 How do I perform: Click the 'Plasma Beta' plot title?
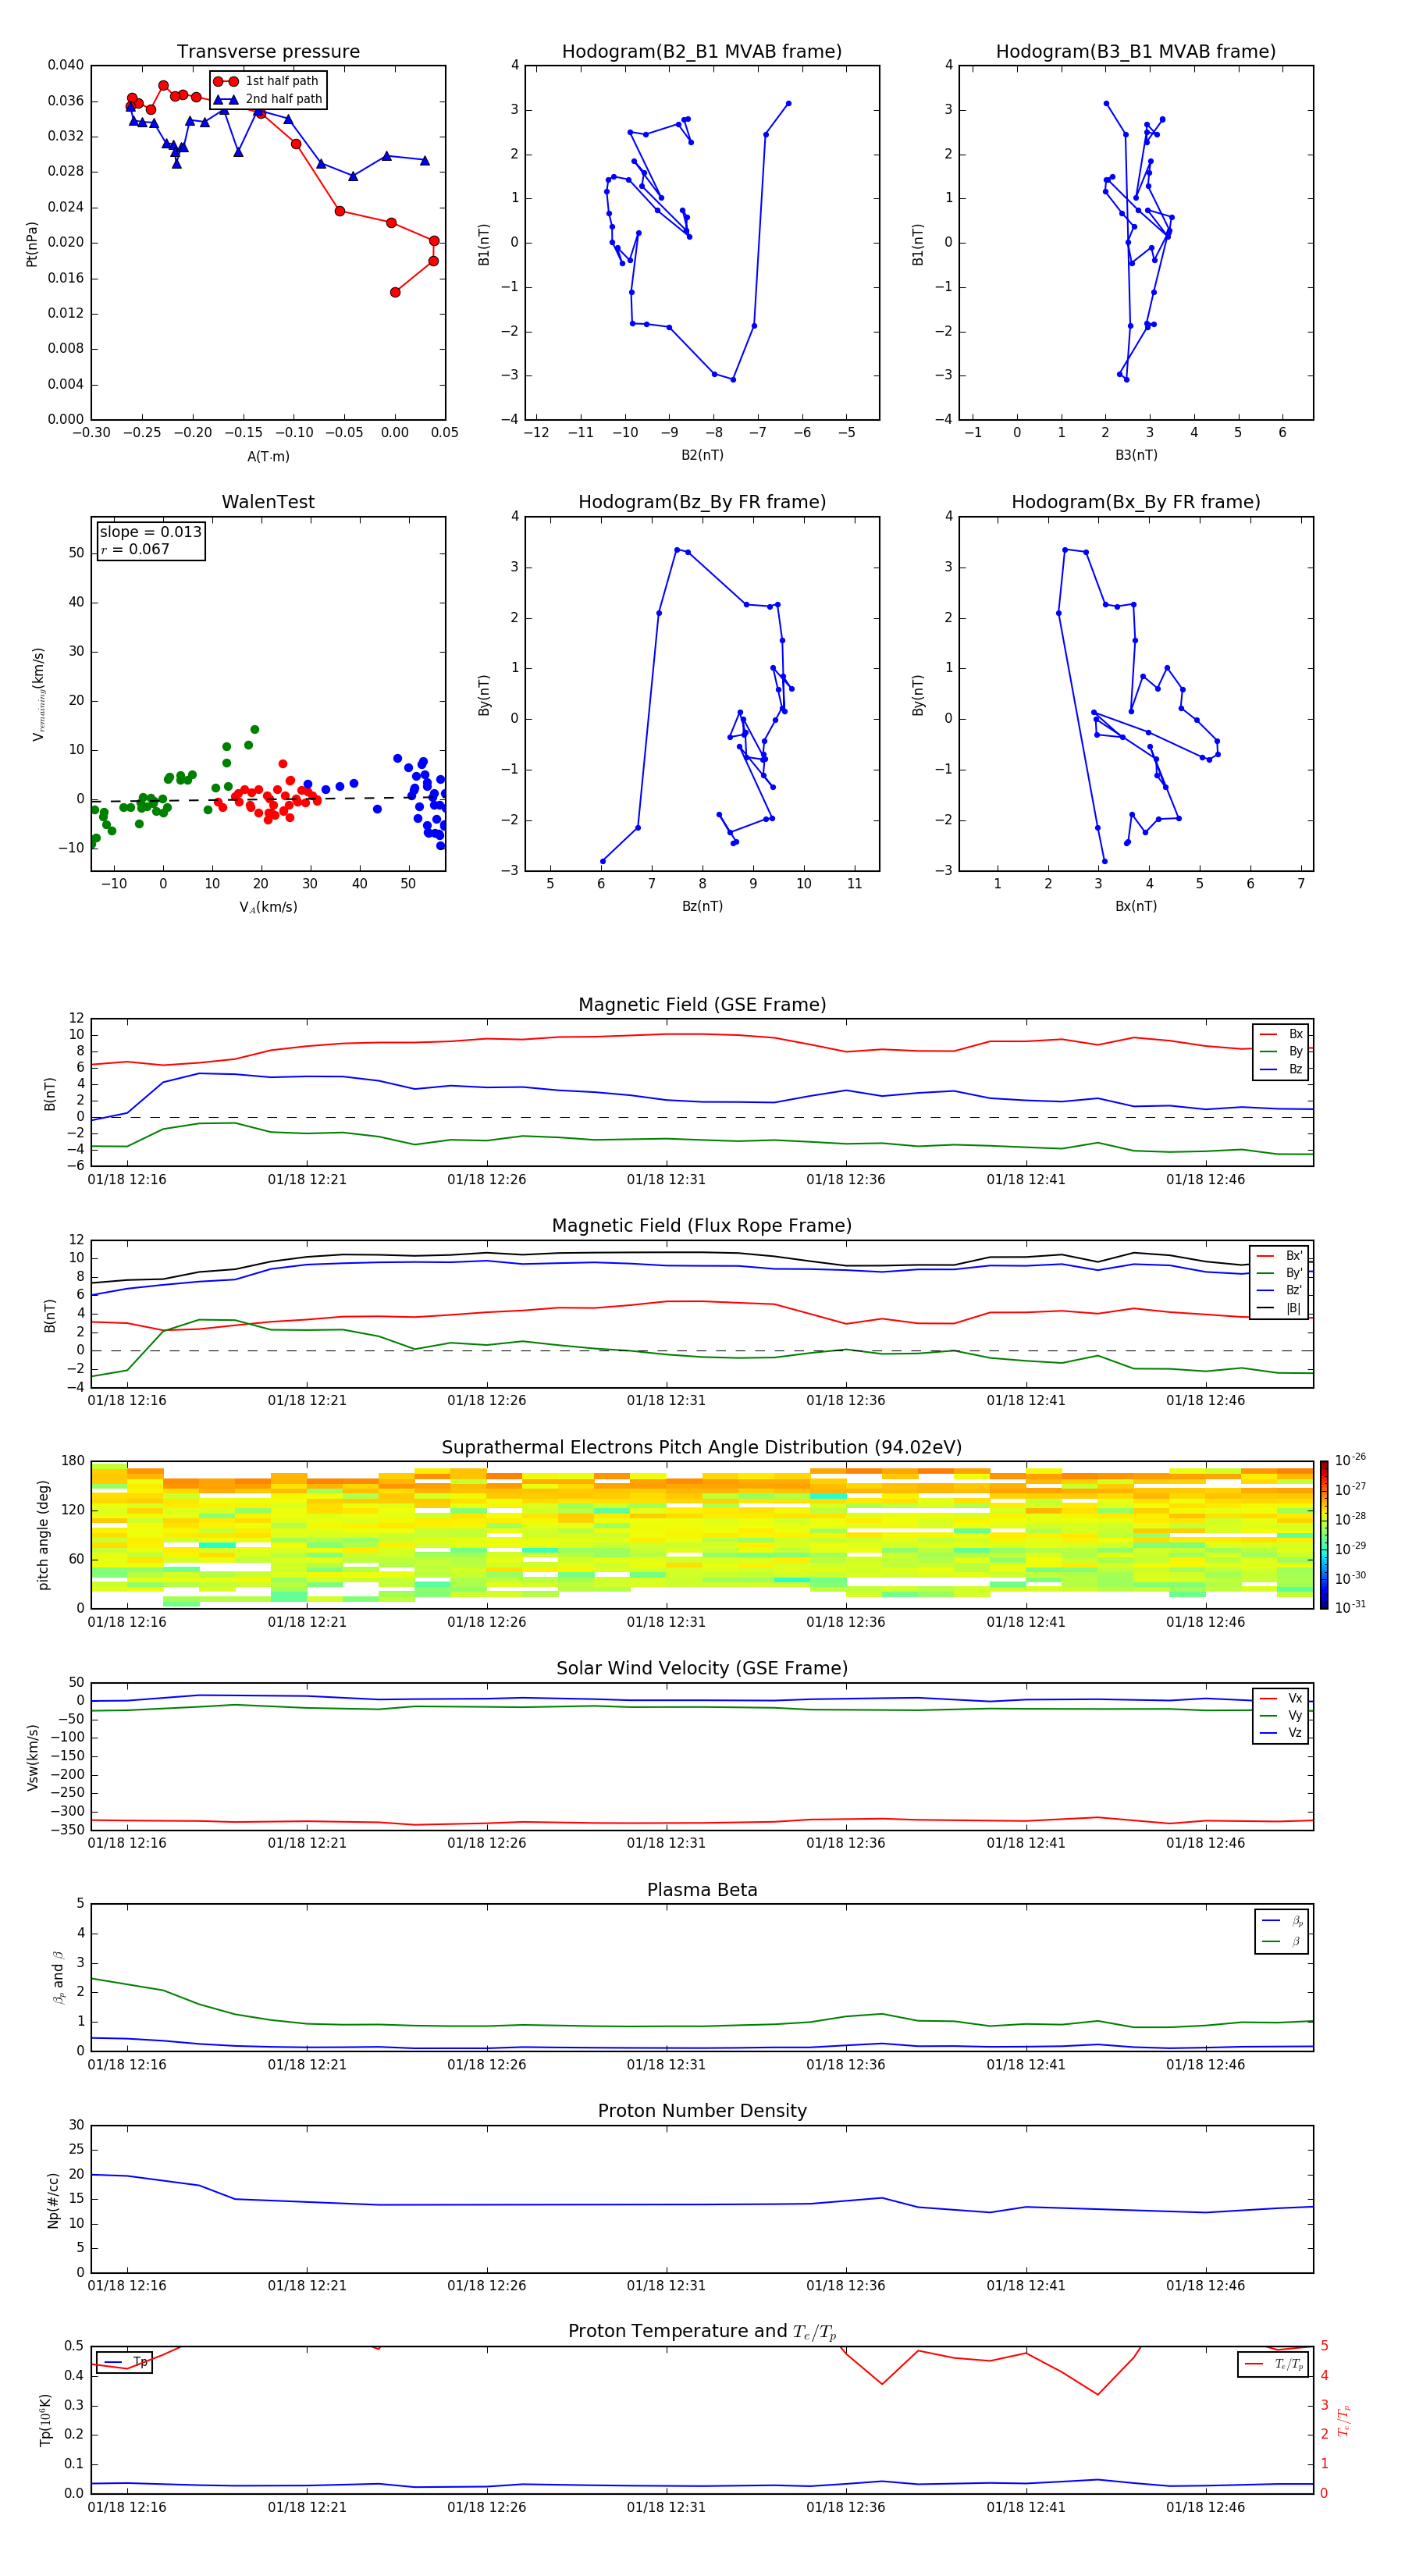(x=702, y=1890)
